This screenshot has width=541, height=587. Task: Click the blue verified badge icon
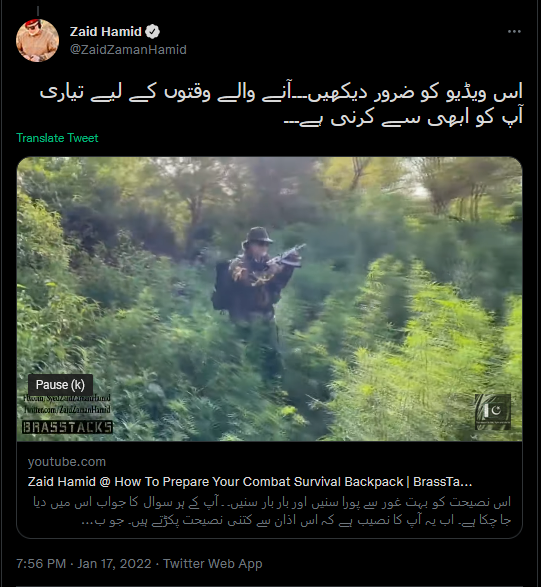pyautogui.click(x=152, y=32)
